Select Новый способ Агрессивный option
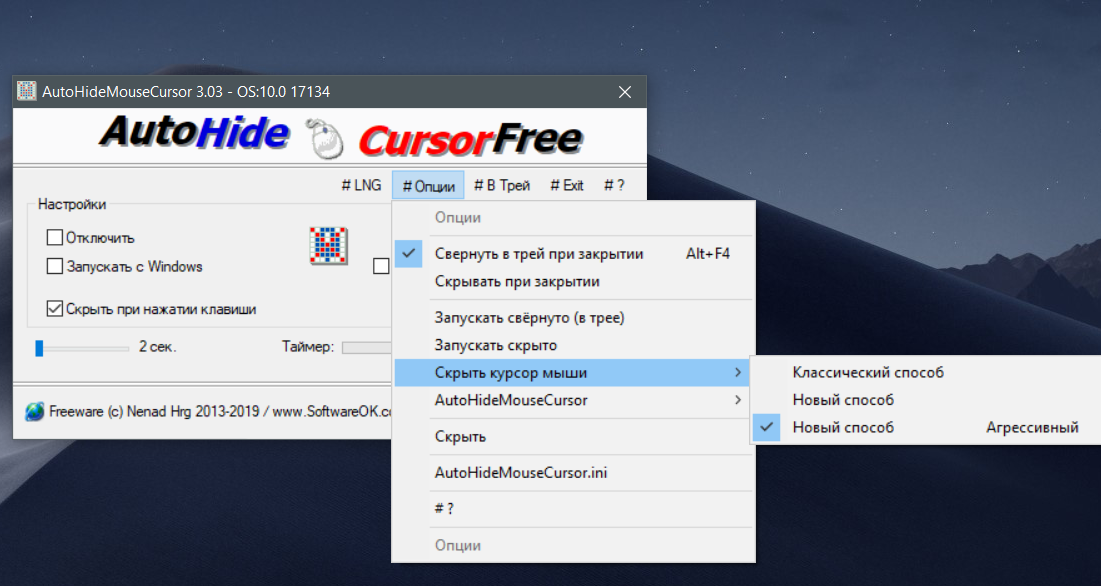 (x=926, y=427)
